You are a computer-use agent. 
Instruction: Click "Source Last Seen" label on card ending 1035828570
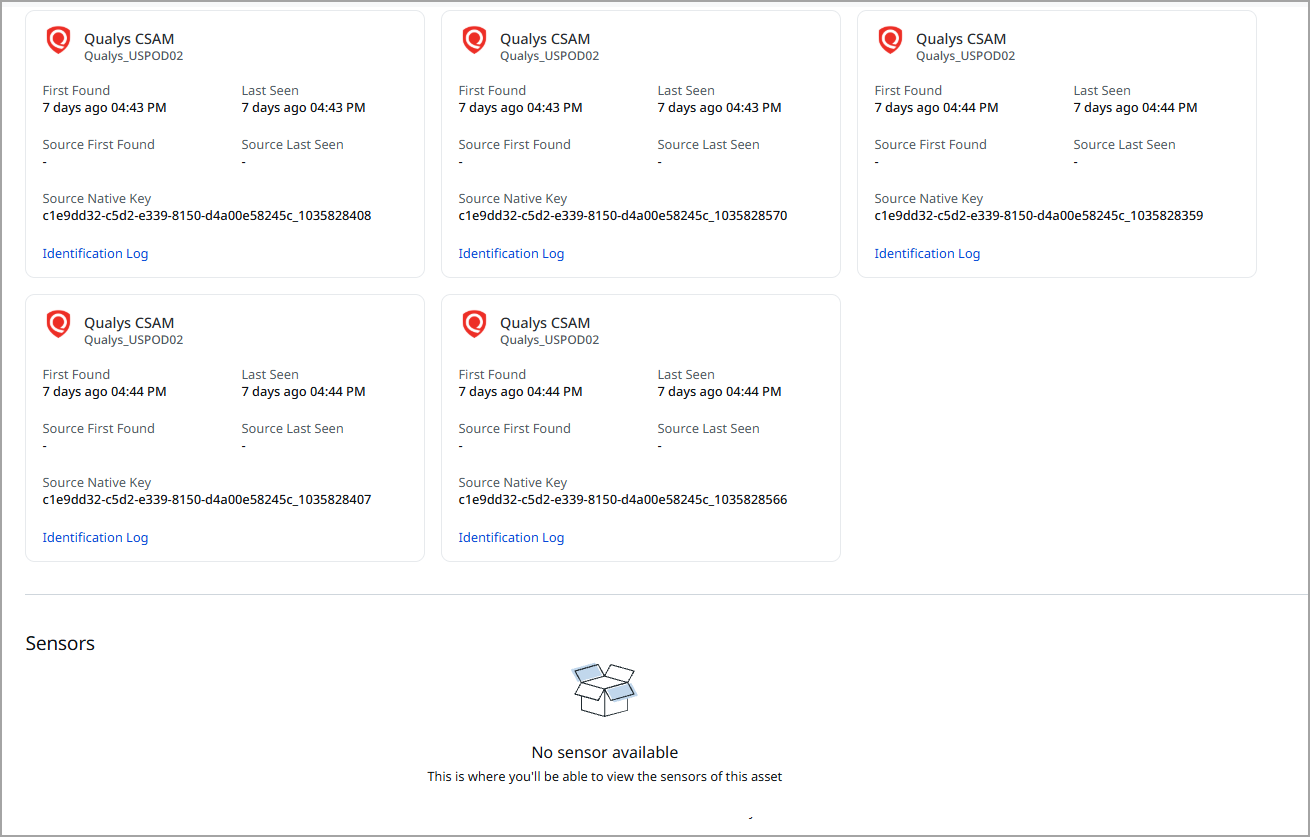point(709,145)
